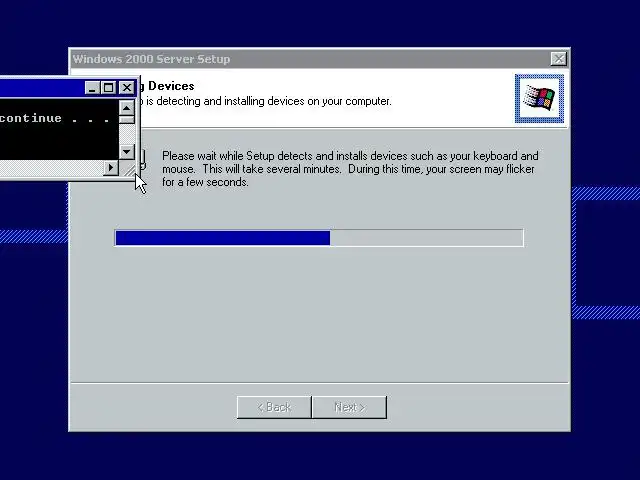Click the console scroll right arrow
The height and width of the screenshot is (480, 640).
111,167
